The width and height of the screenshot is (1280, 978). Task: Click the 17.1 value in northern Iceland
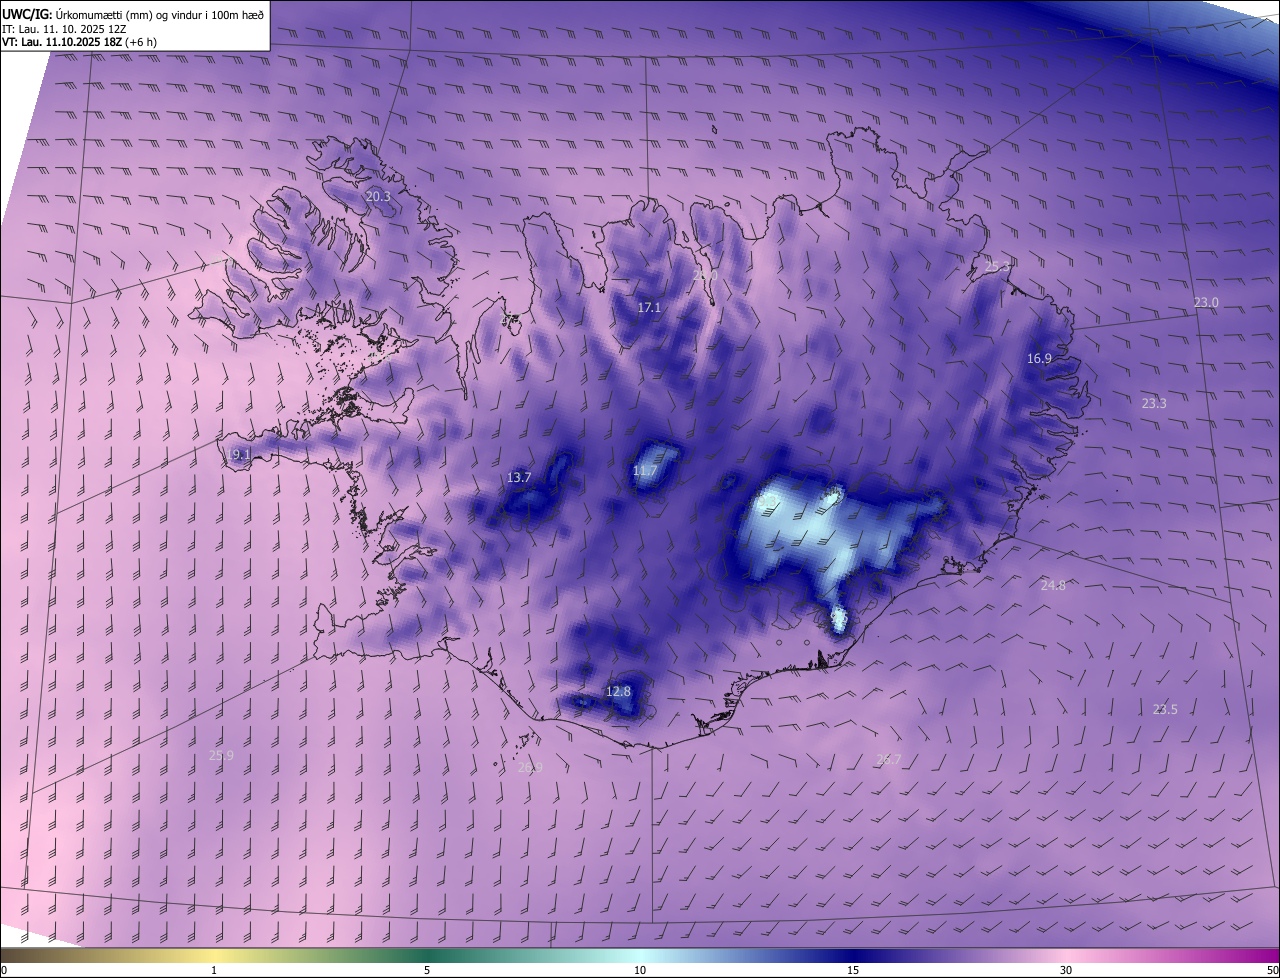point(649,308)
